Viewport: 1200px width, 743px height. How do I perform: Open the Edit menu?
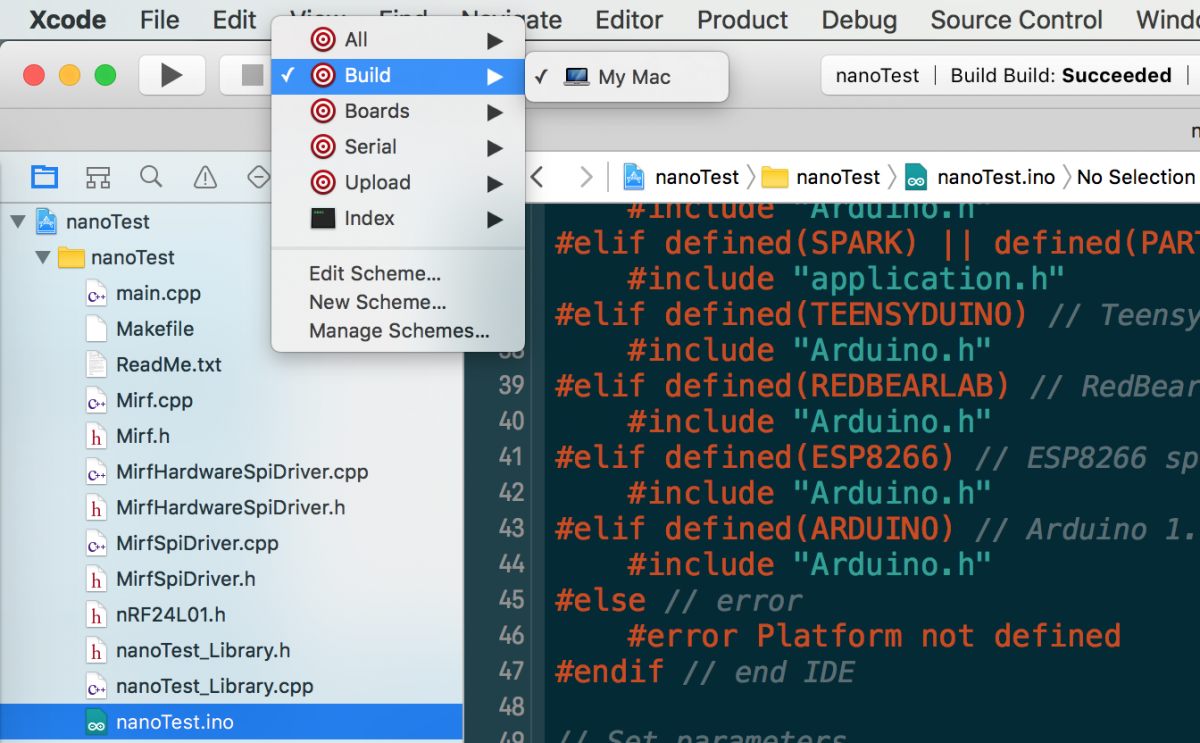coord(235,20)
